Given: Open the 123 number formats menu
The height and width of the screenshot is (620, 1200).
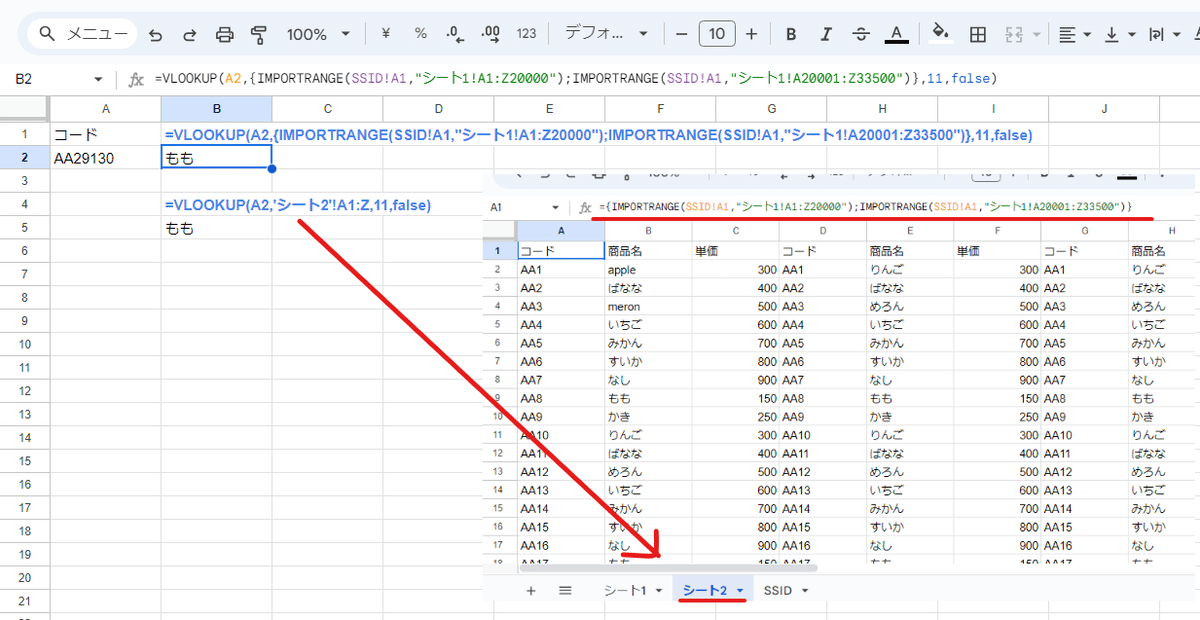Looking at the screenshot, I should tap(526, 34).
